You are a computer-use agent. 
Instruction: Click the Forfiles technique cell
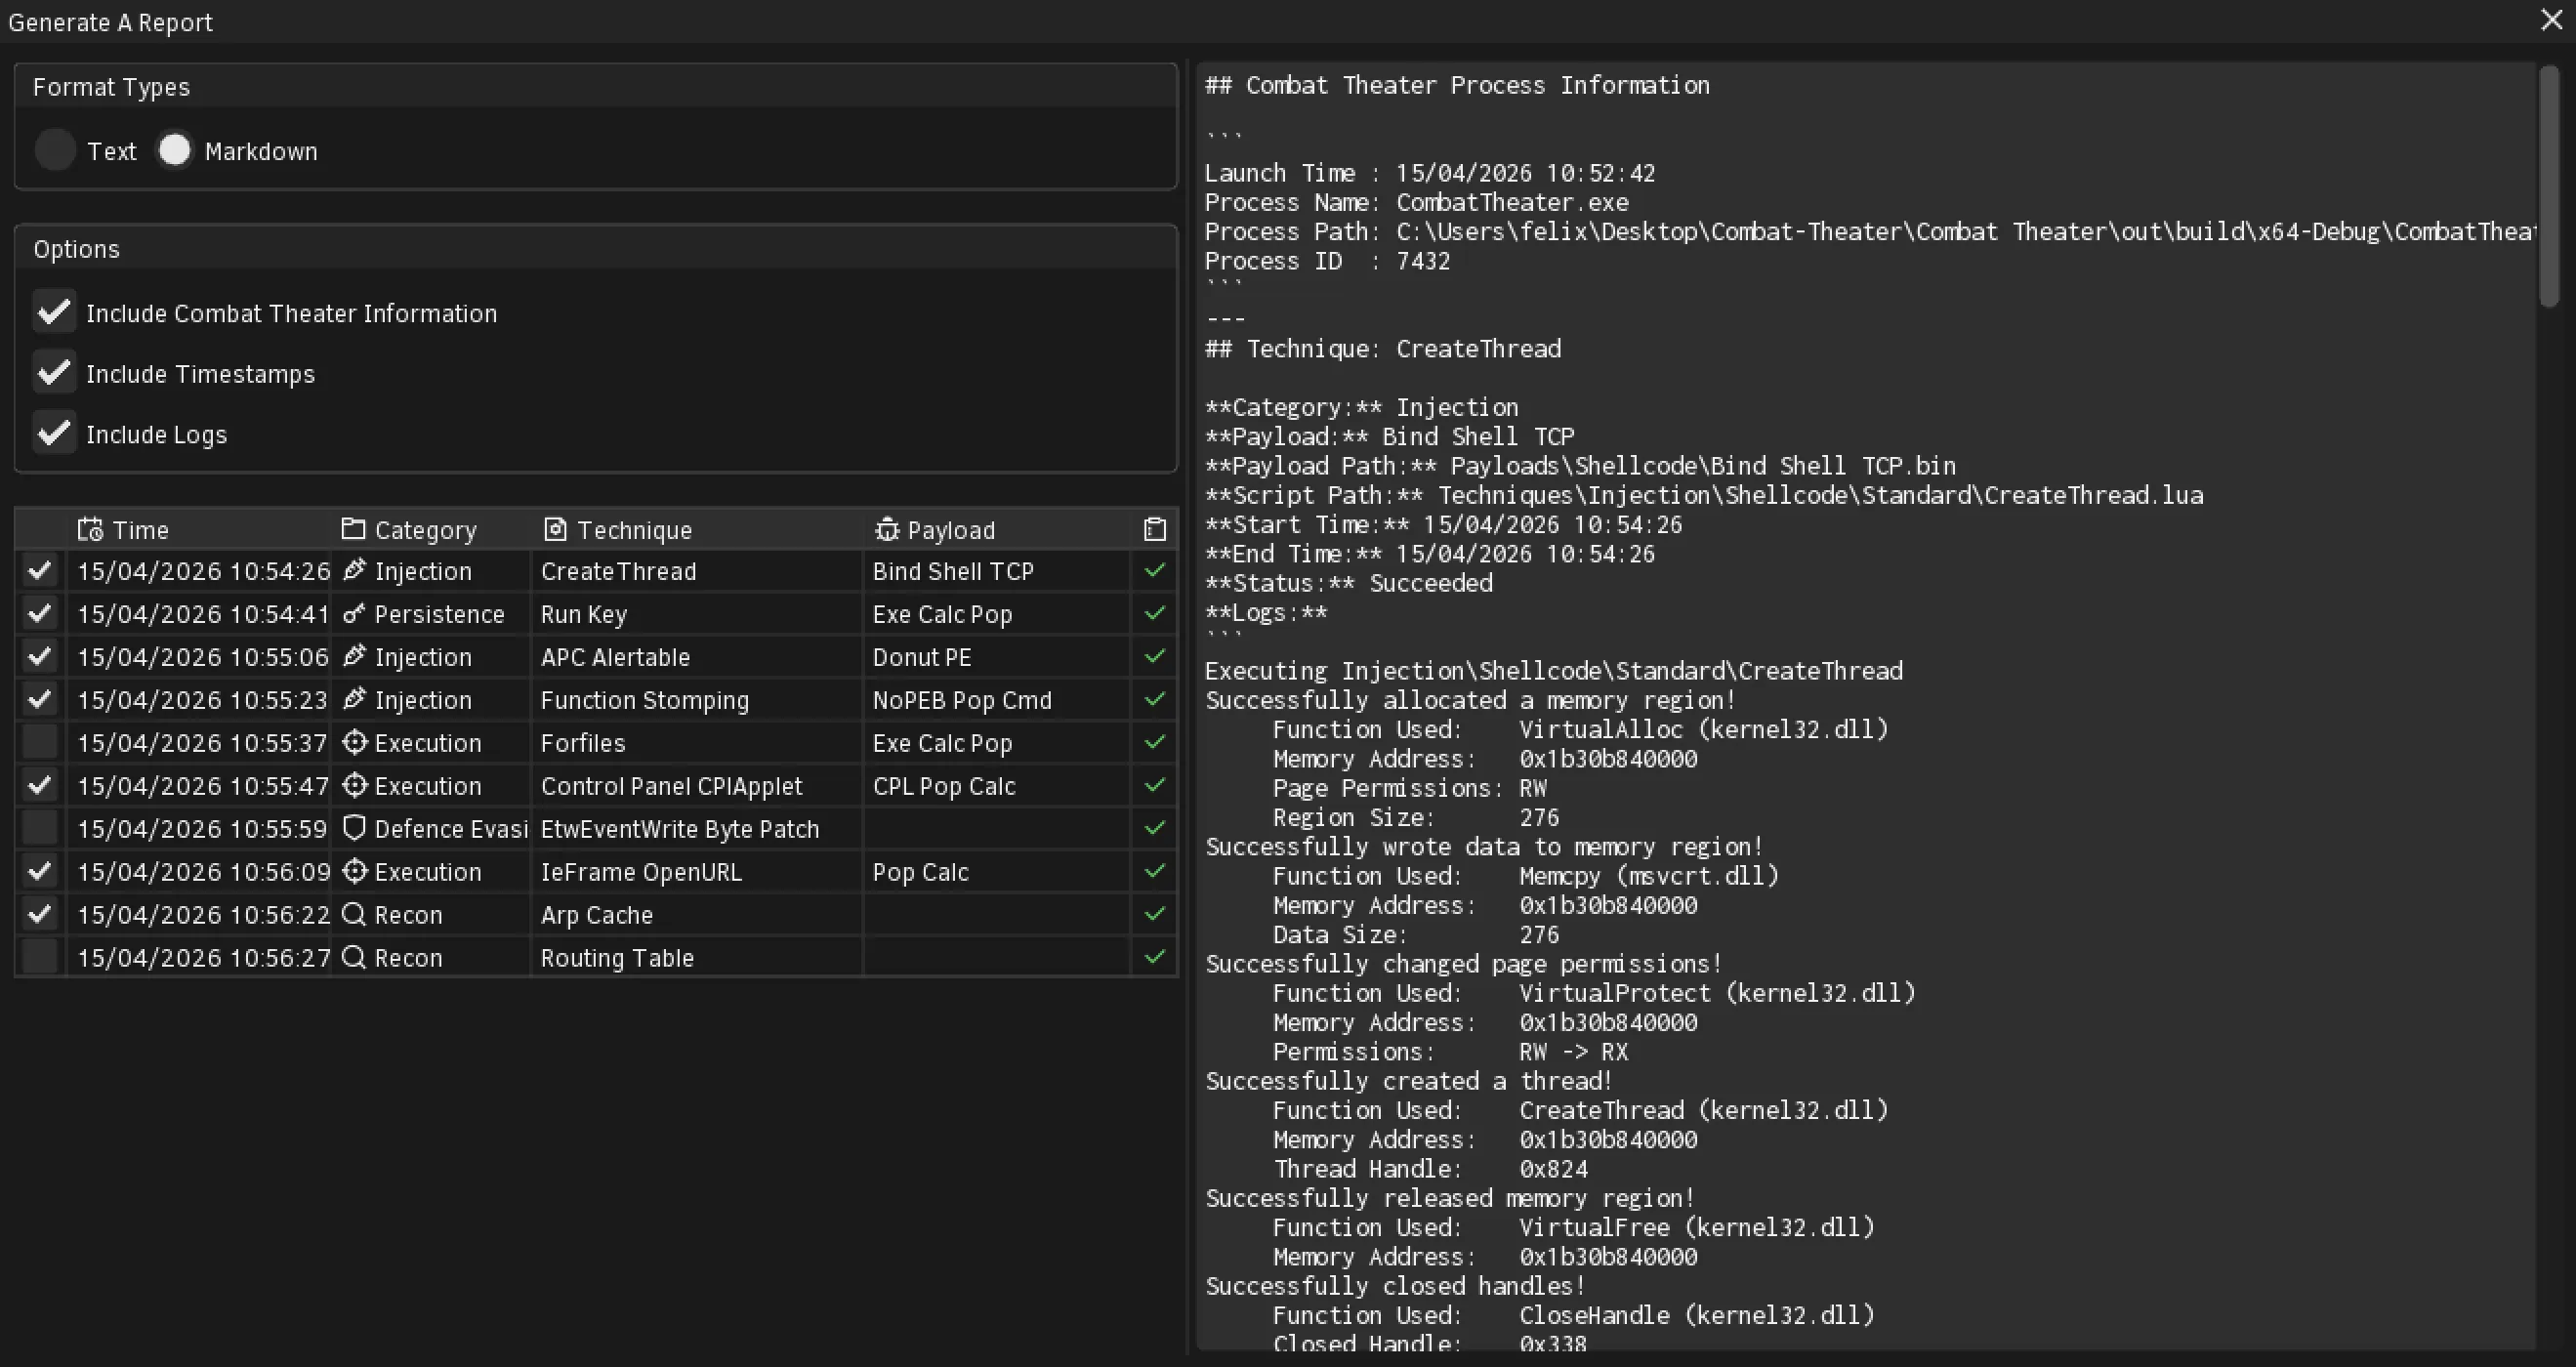pos(697,743)
